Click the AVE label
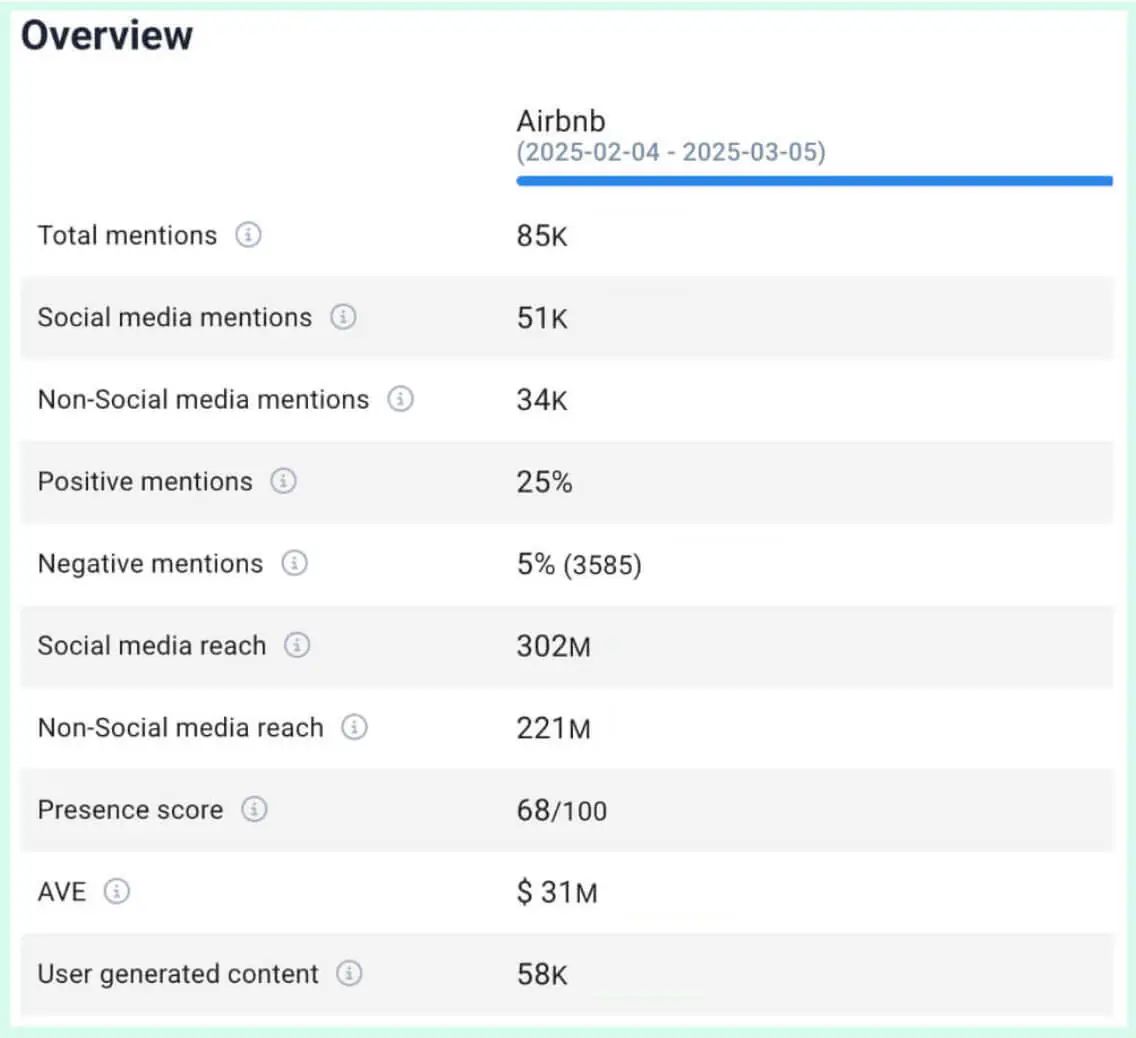The height and width of the screenshot is (1038, 1136). [62, 892]
